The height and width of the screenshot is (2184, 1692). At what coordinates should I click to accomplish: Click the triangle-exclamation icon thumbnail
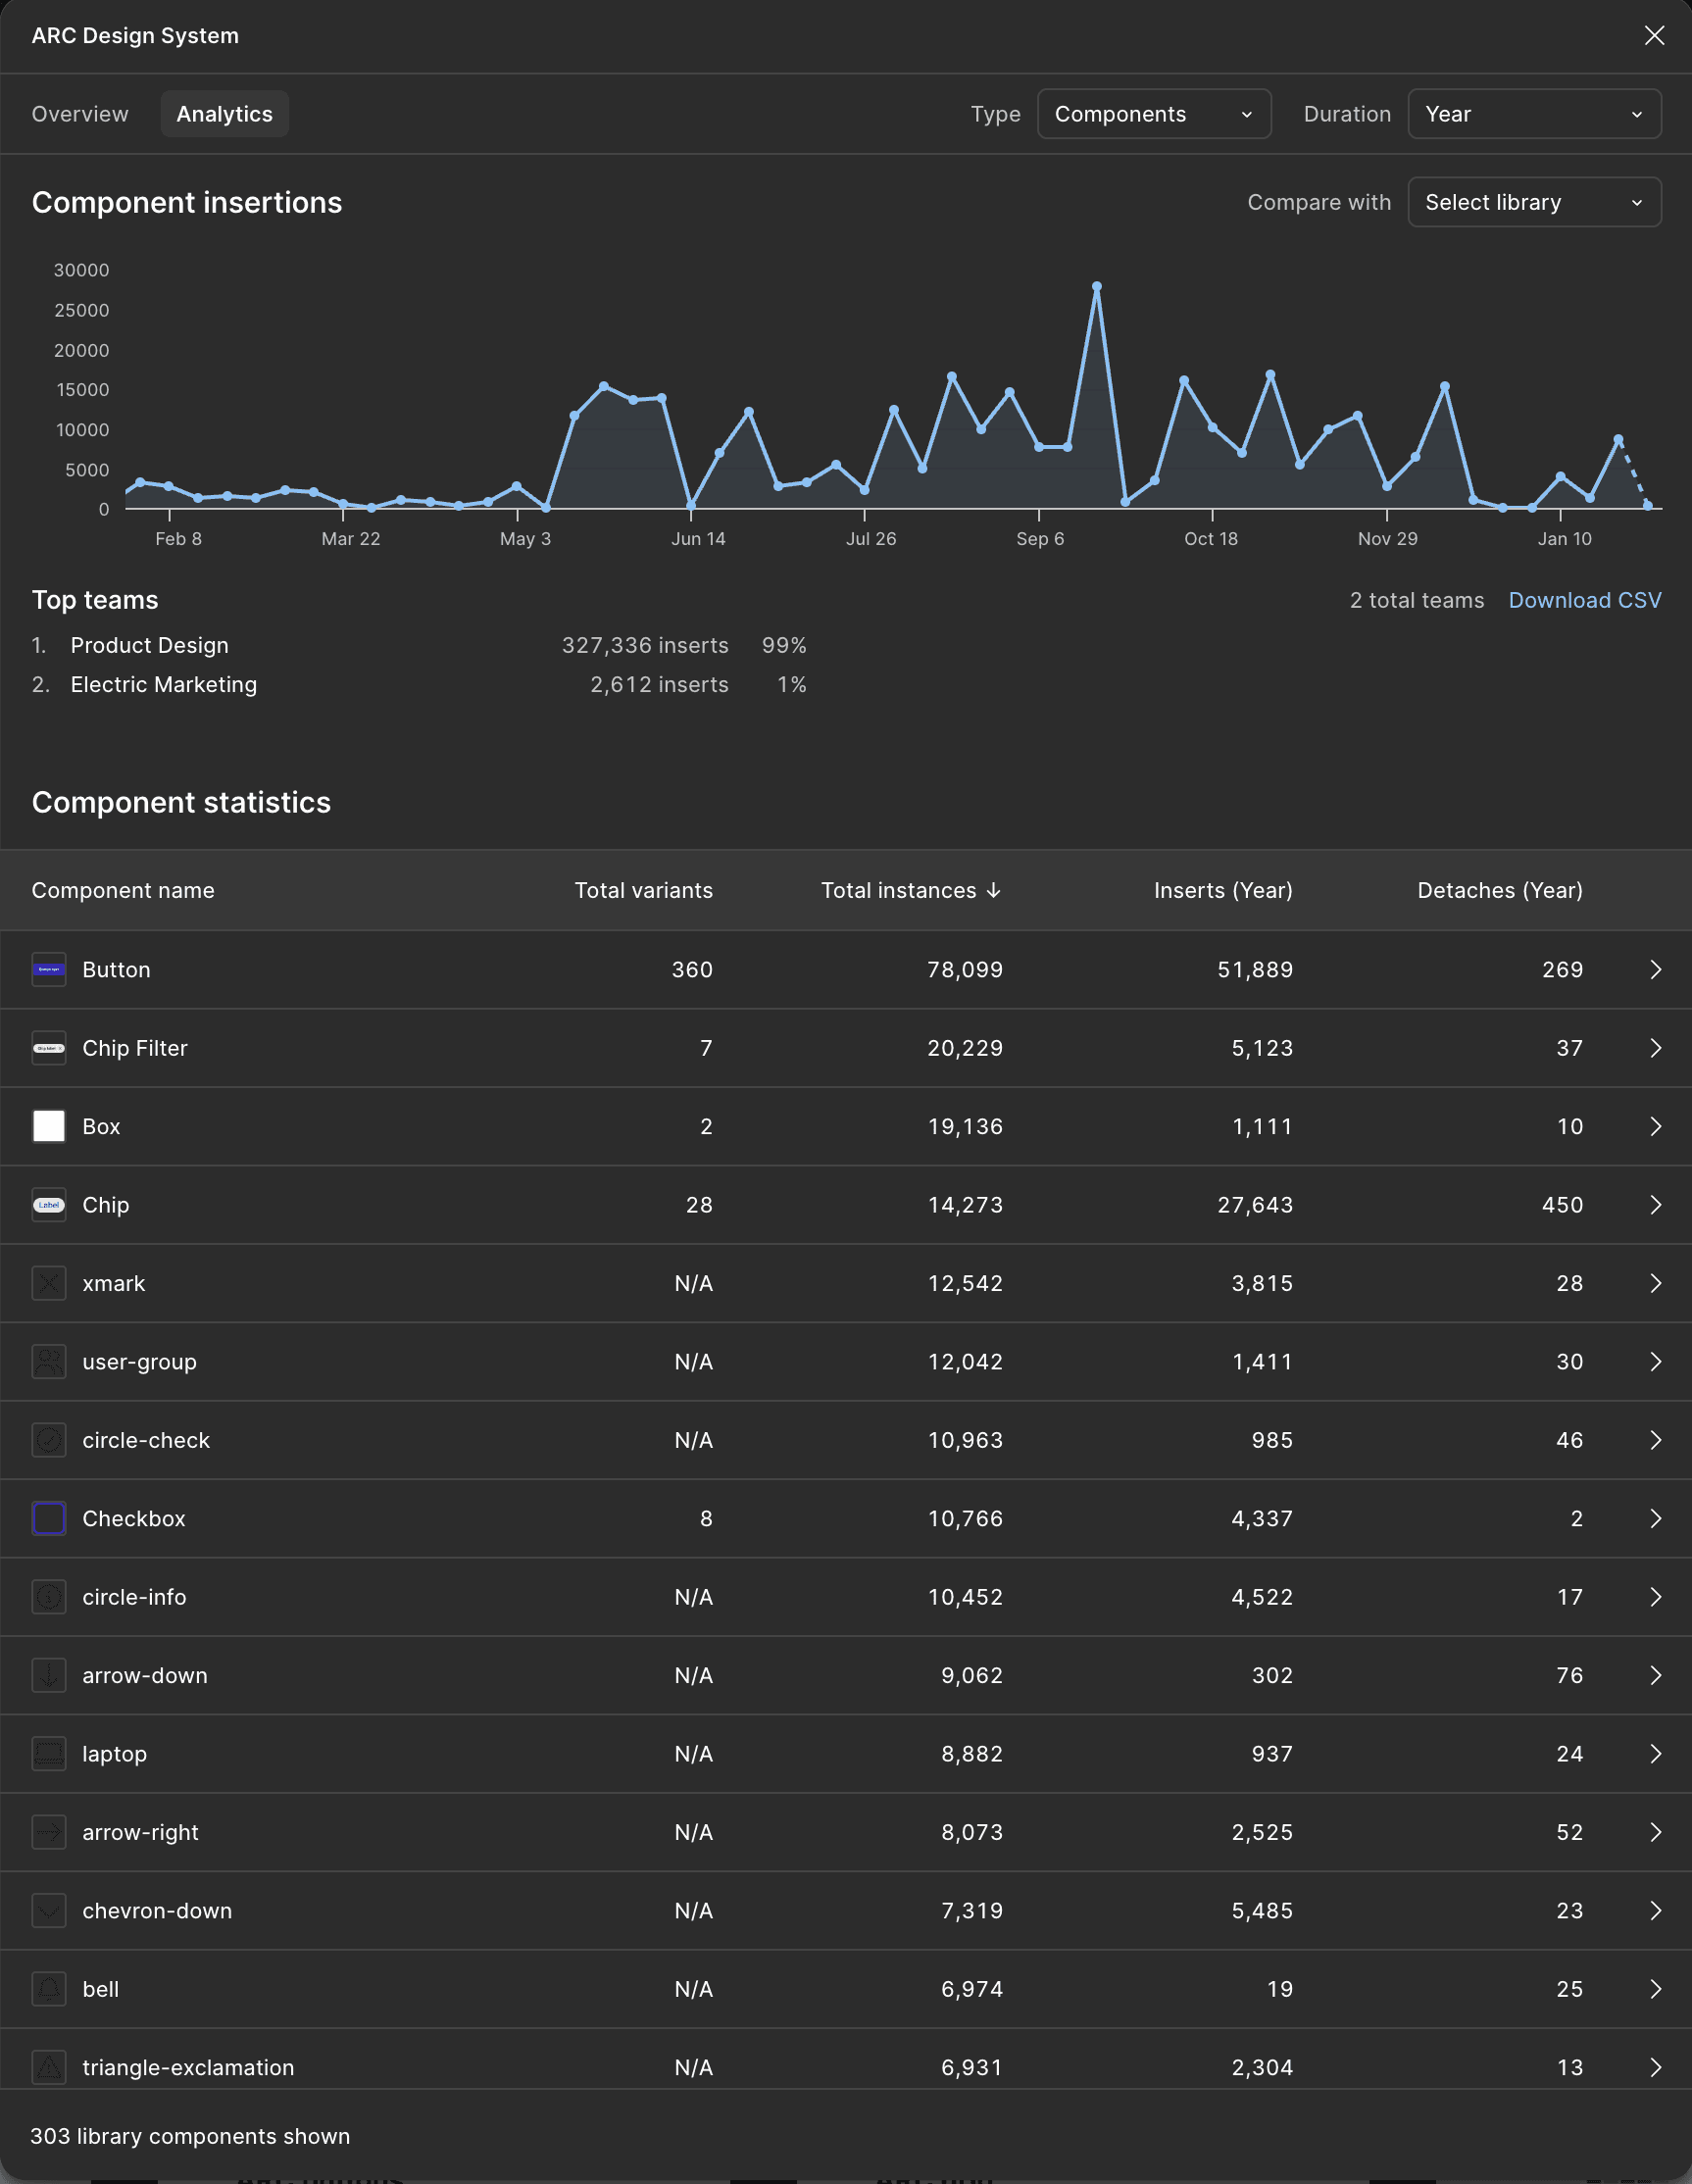tap(49, 2067)
